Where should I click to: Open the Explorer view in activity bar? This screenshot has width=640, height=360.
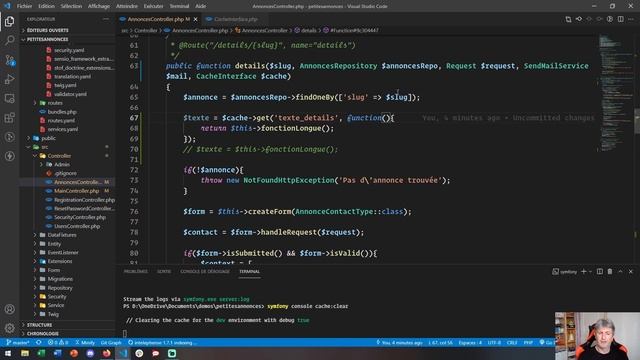click(x=9, y=21)
